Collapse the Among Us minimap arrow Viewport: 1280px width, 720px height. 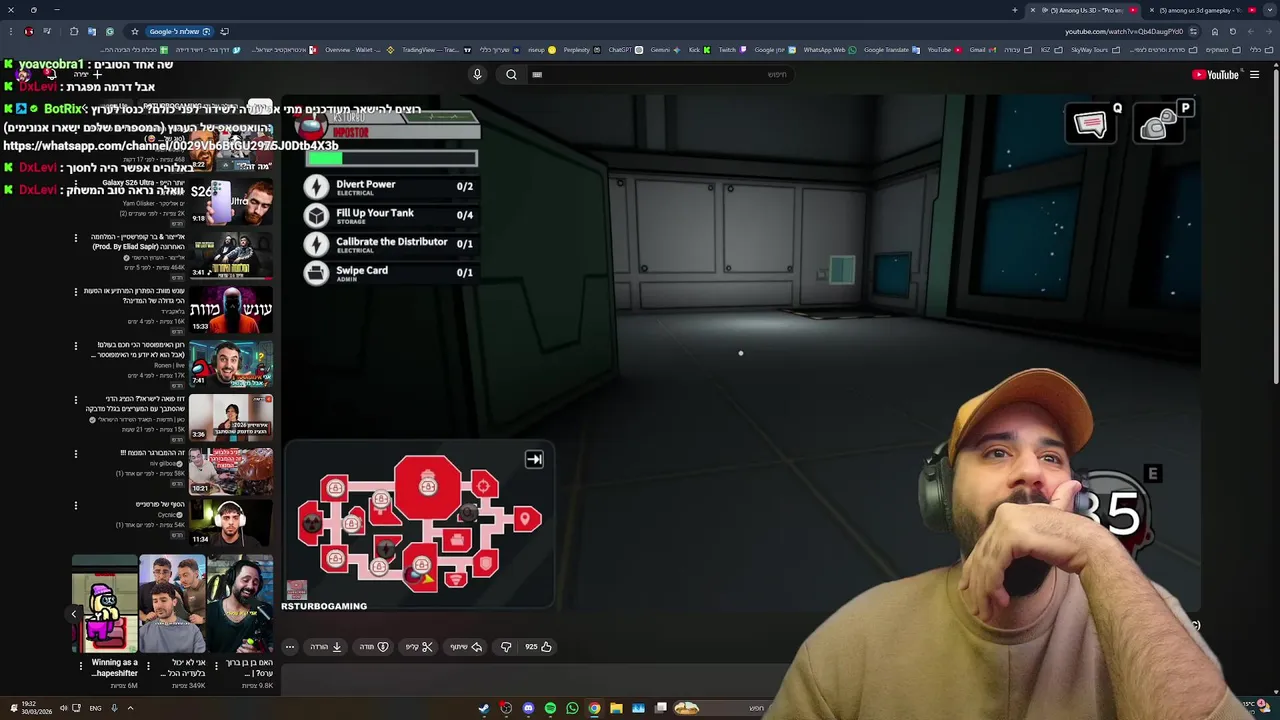(x=534, y=459)
